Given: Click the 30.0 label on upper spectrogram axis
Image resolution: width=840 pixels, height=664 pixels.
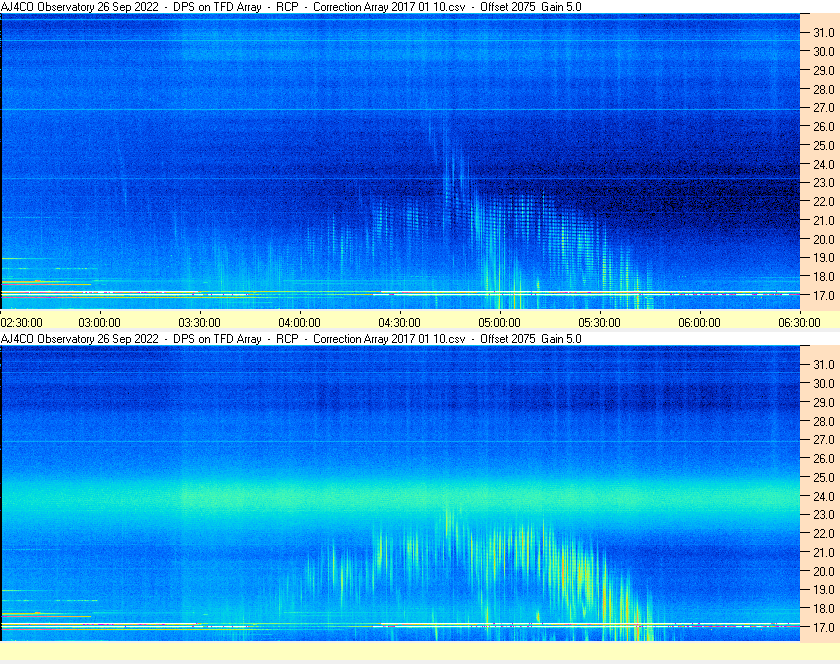Looking at the screenshot, I should [x=824, y=51].
